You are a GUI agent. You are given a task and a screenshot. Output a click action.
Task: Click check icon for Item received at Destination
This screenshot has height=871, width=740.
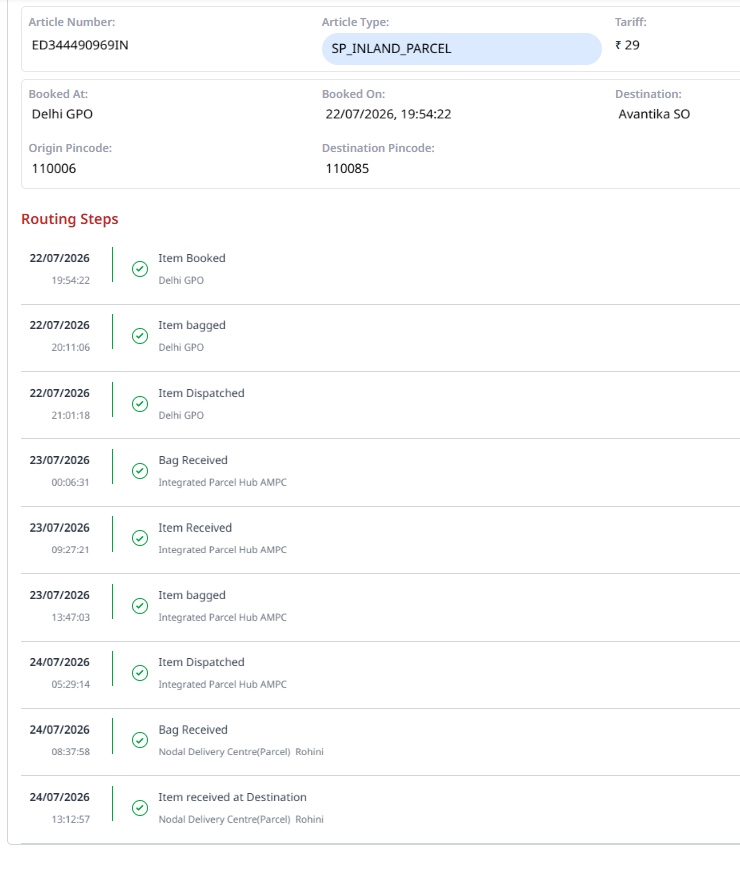[x=140, y=808]
